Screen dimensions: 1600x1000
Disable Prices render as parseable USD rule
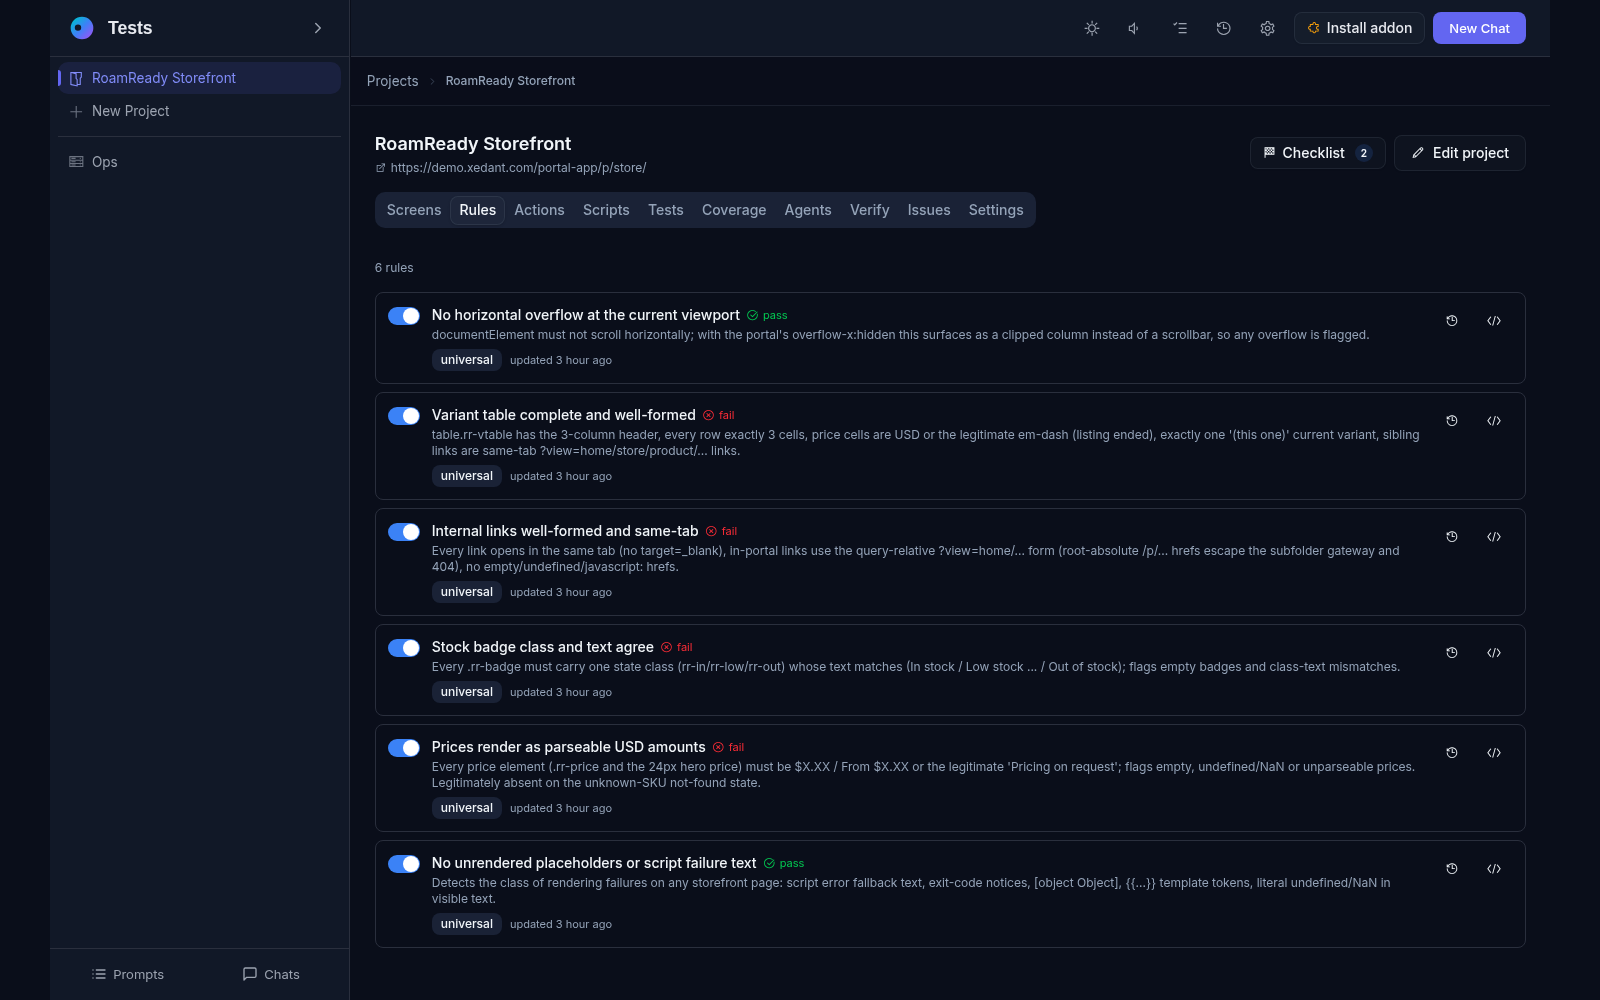coord(404,748)
